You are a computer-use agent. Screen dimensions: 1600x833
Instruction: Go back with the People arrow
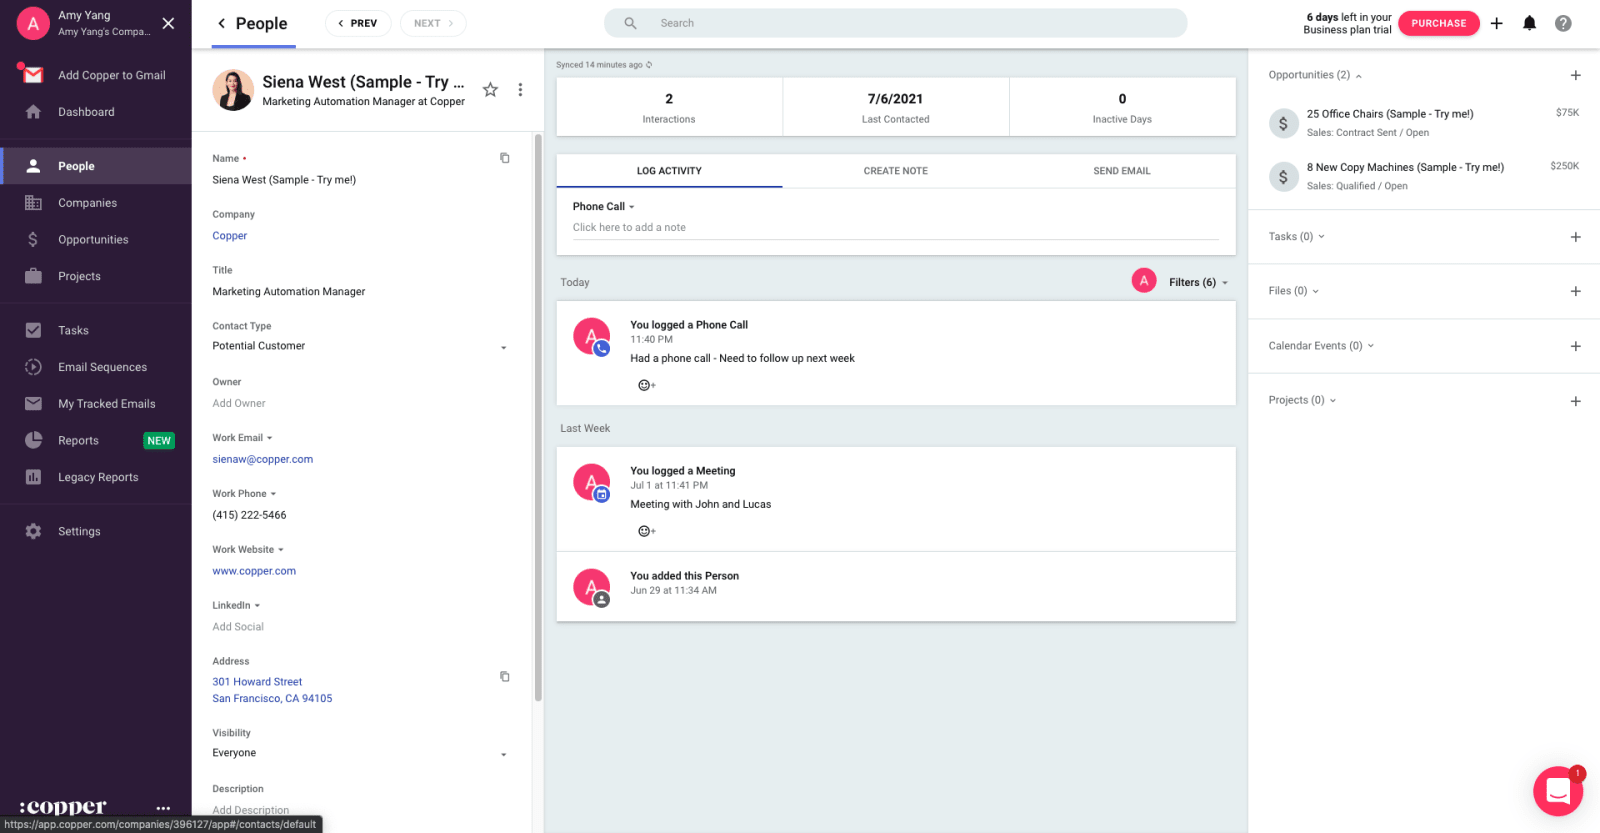click(x=222, y=23)
